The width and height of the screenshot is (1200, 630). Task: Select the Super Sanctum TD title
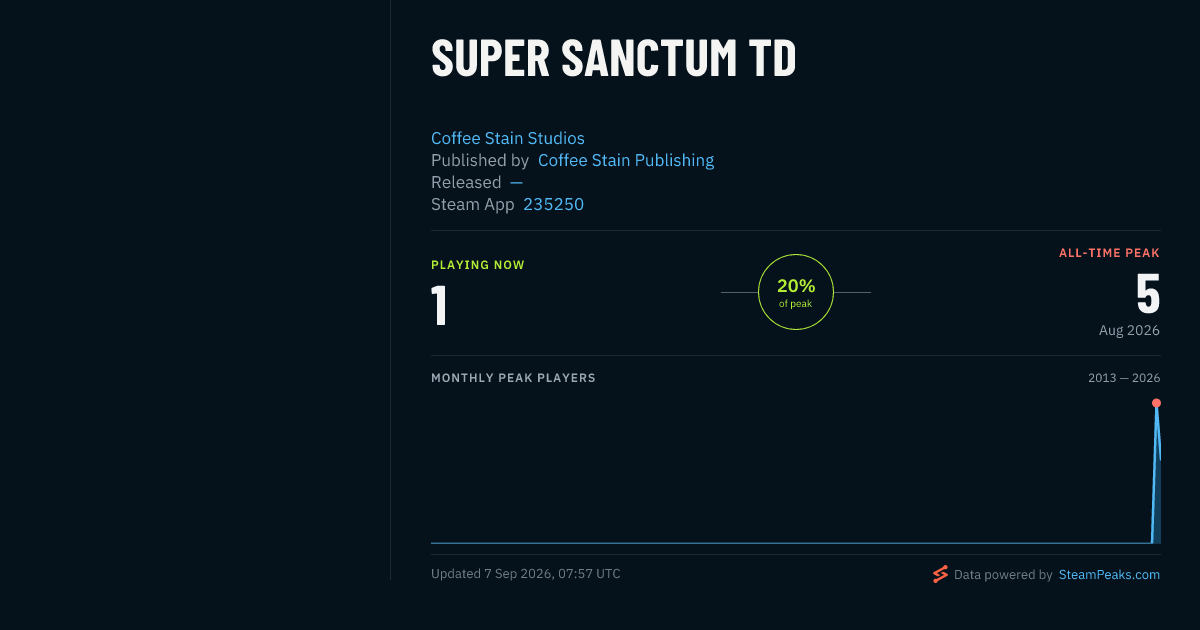coord(613,58)
